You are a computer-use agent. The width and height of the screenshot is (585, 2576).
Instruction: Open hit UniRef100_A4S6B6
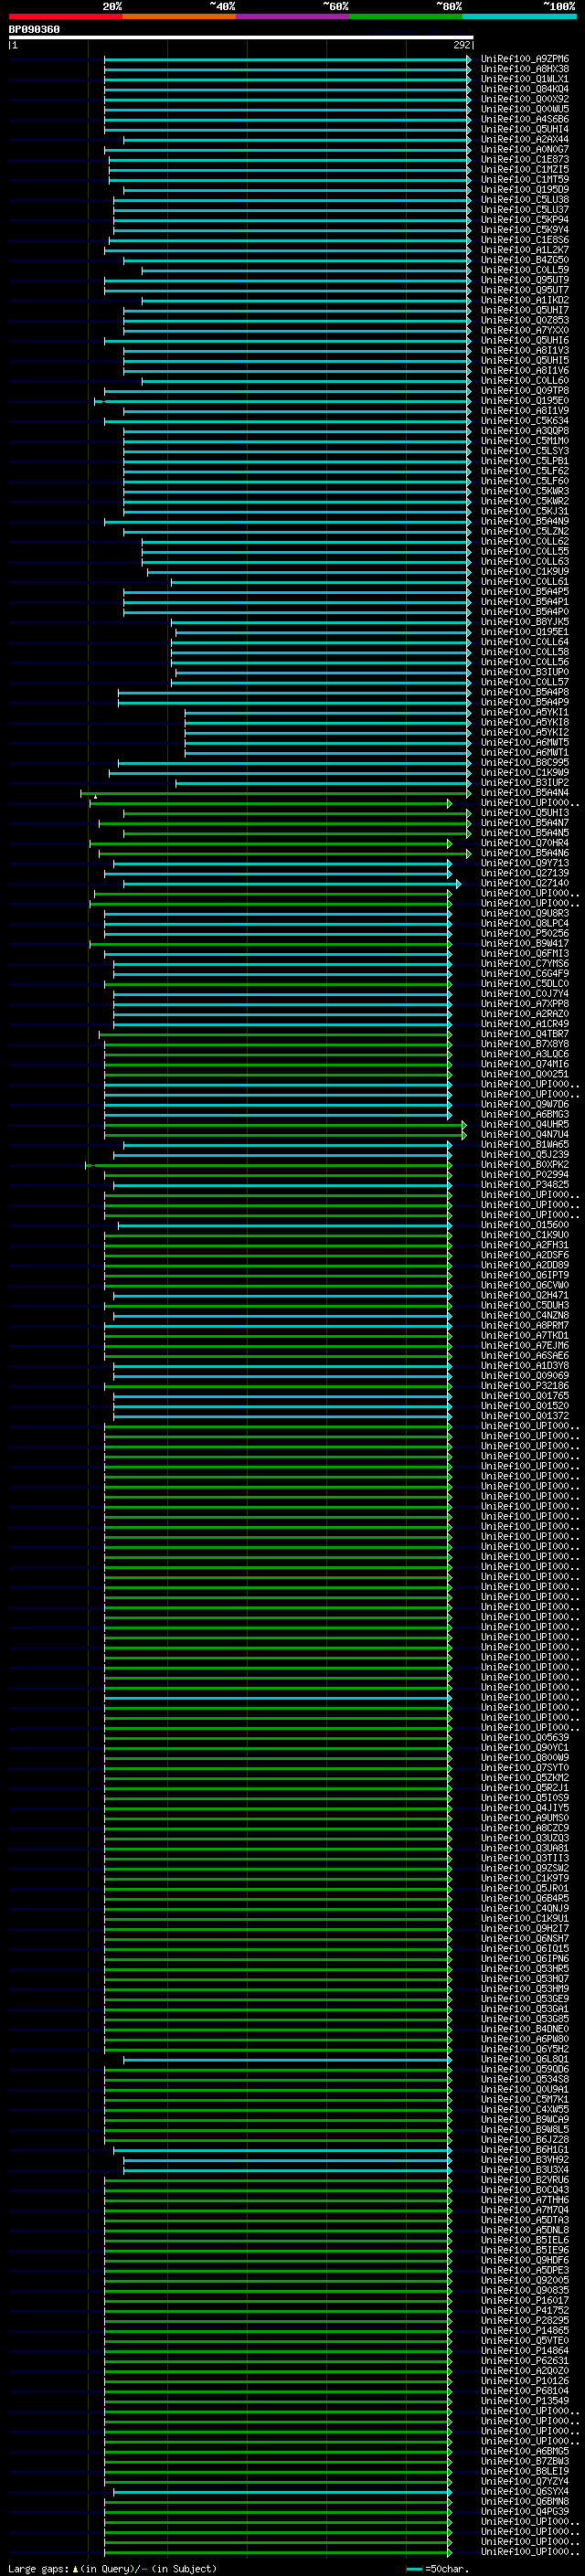click(x=525, y=119)
